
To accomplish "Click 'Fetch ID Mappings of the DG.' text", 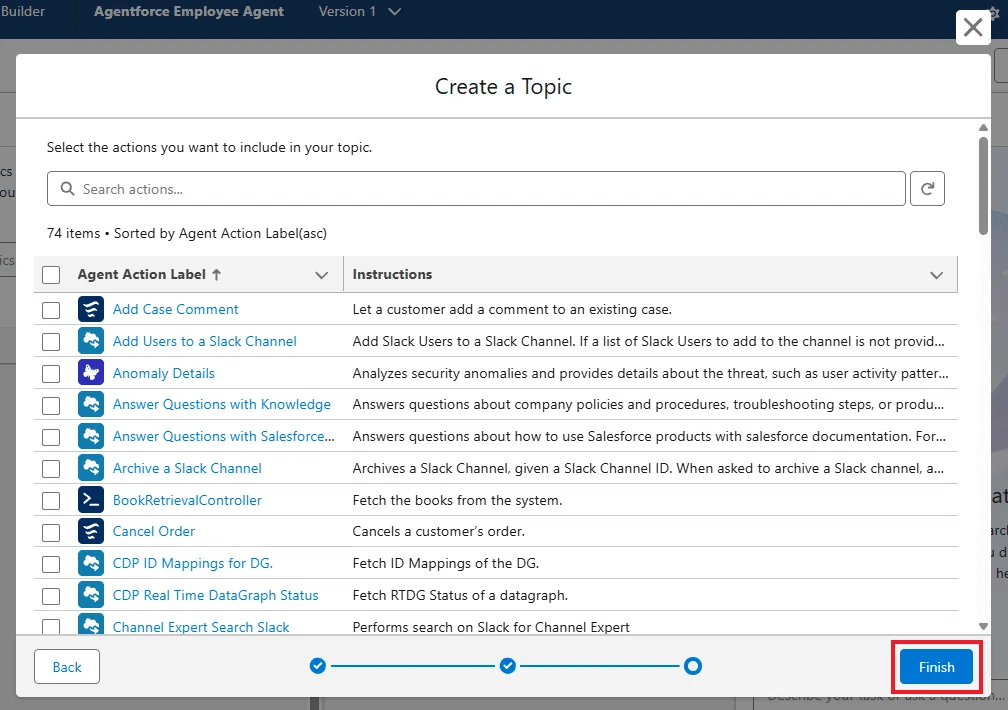I will 446,563.
